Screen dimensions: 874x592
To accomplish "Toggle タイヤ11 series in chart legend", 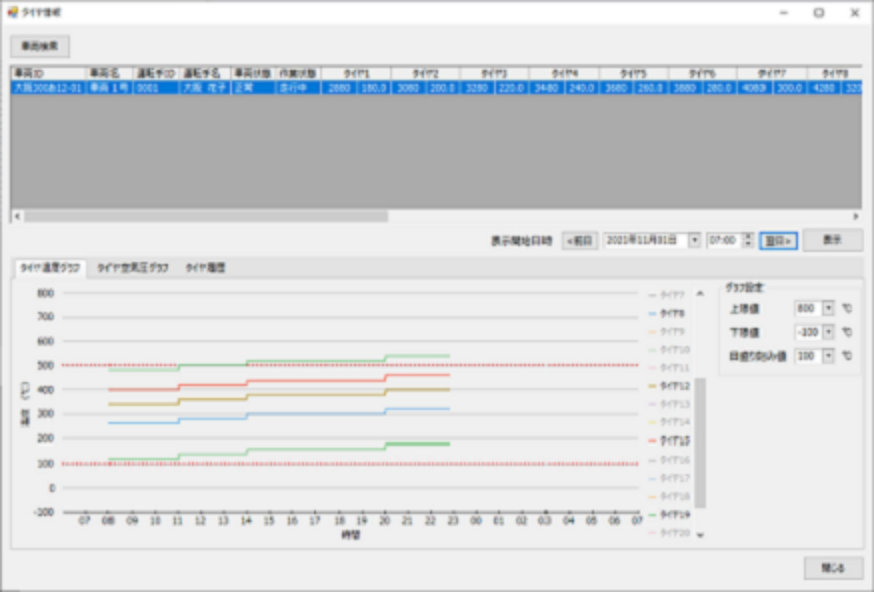I will pyautogui.click(x=669, y=368).
